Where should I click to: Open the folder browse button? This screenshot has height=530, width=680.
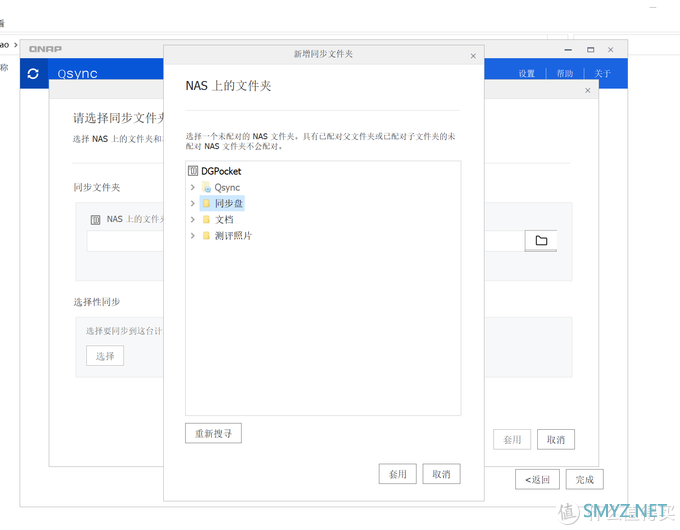541,240
